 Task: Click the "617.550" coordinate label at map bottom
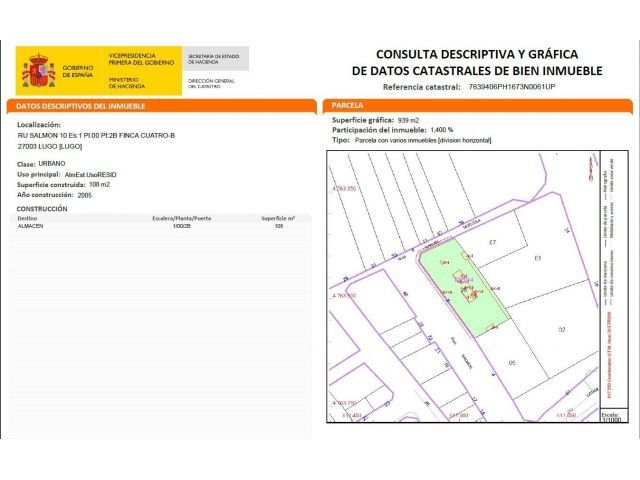tap(567, 416)
